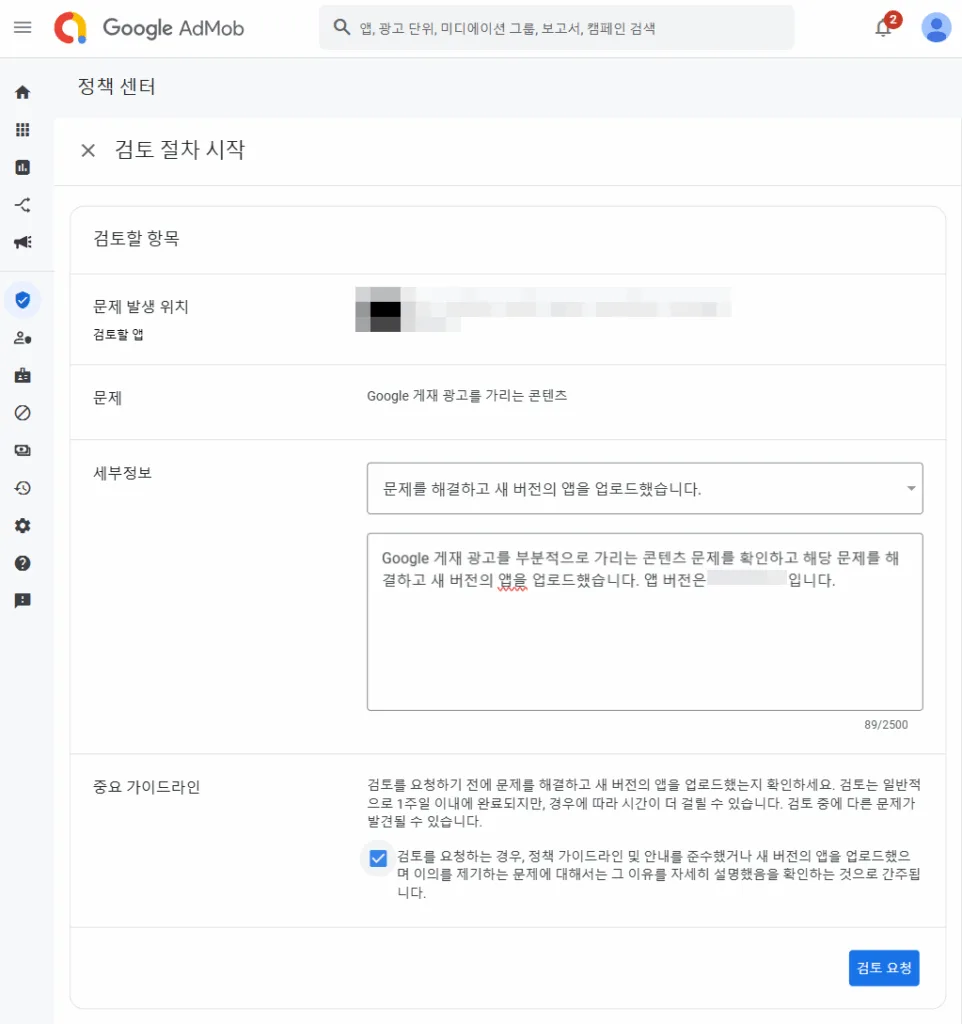
Task: Click the 중요 가이드라인 label
Action: tap(146, 787)
